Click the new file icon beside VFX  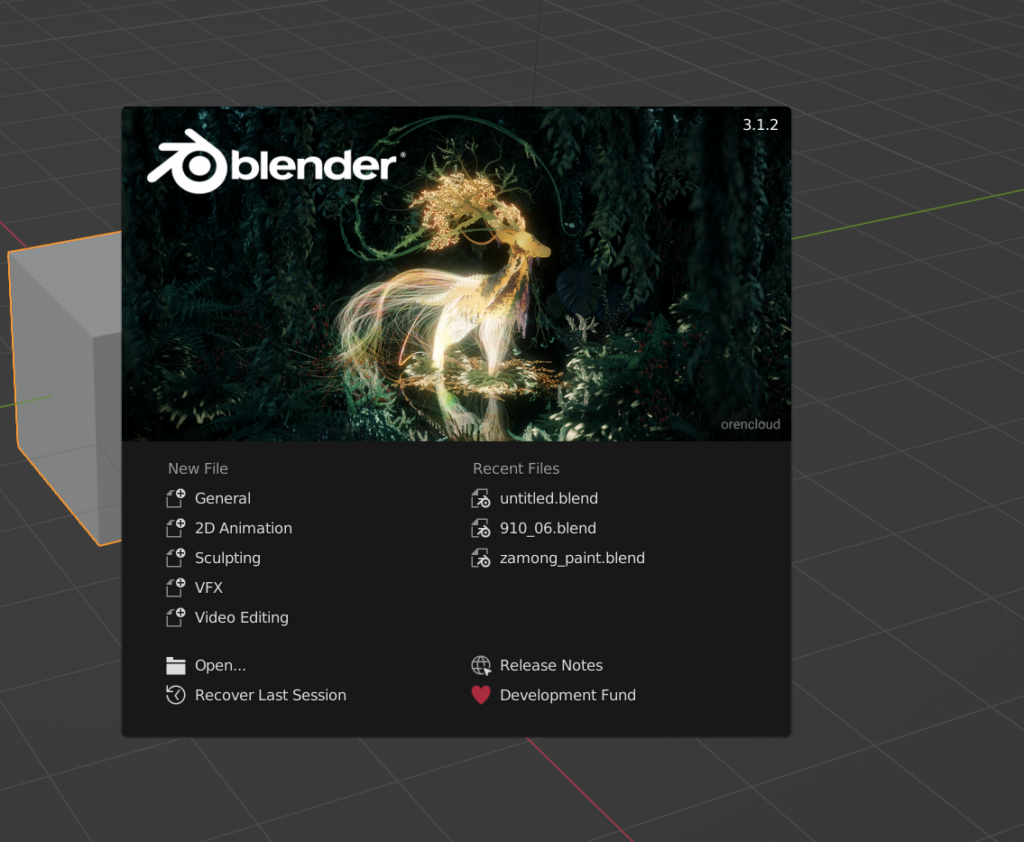[x=176, y=588]
